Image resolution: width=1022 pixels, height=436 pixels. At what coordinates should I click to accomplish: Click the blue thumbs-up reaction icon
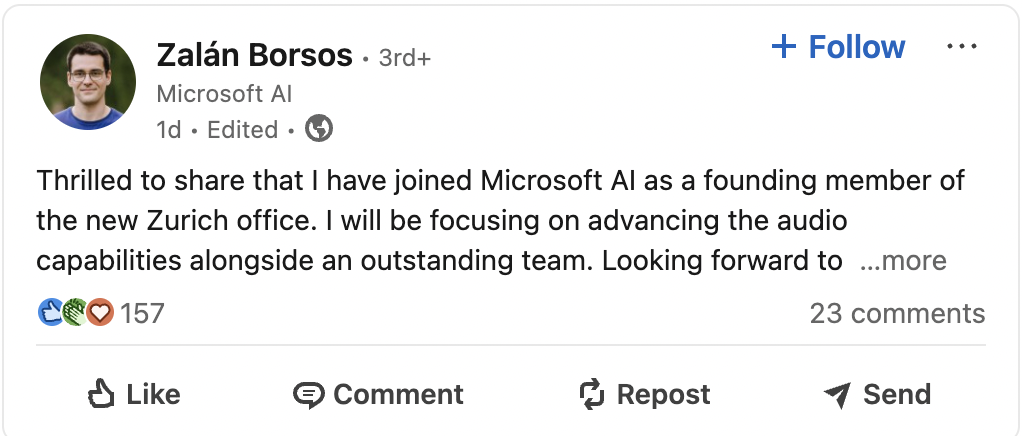51,313
